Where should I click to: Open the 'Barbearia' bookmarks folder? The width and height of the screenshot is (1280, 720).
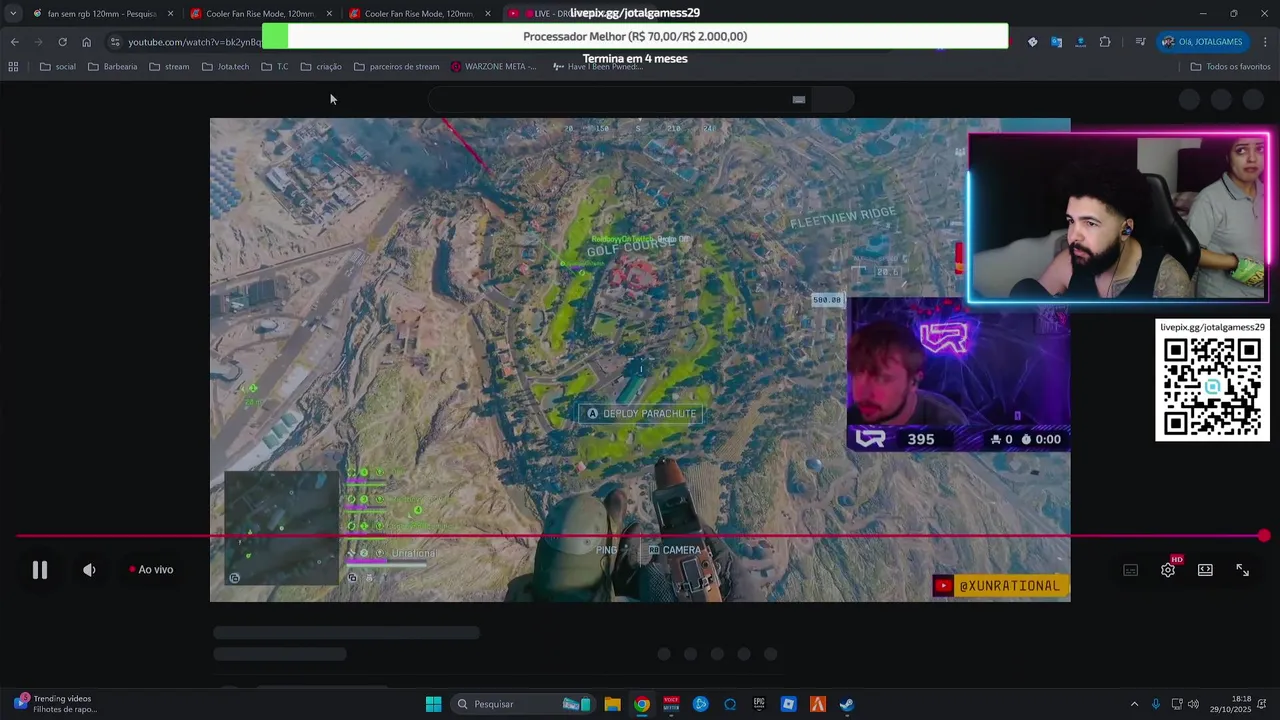112,67
